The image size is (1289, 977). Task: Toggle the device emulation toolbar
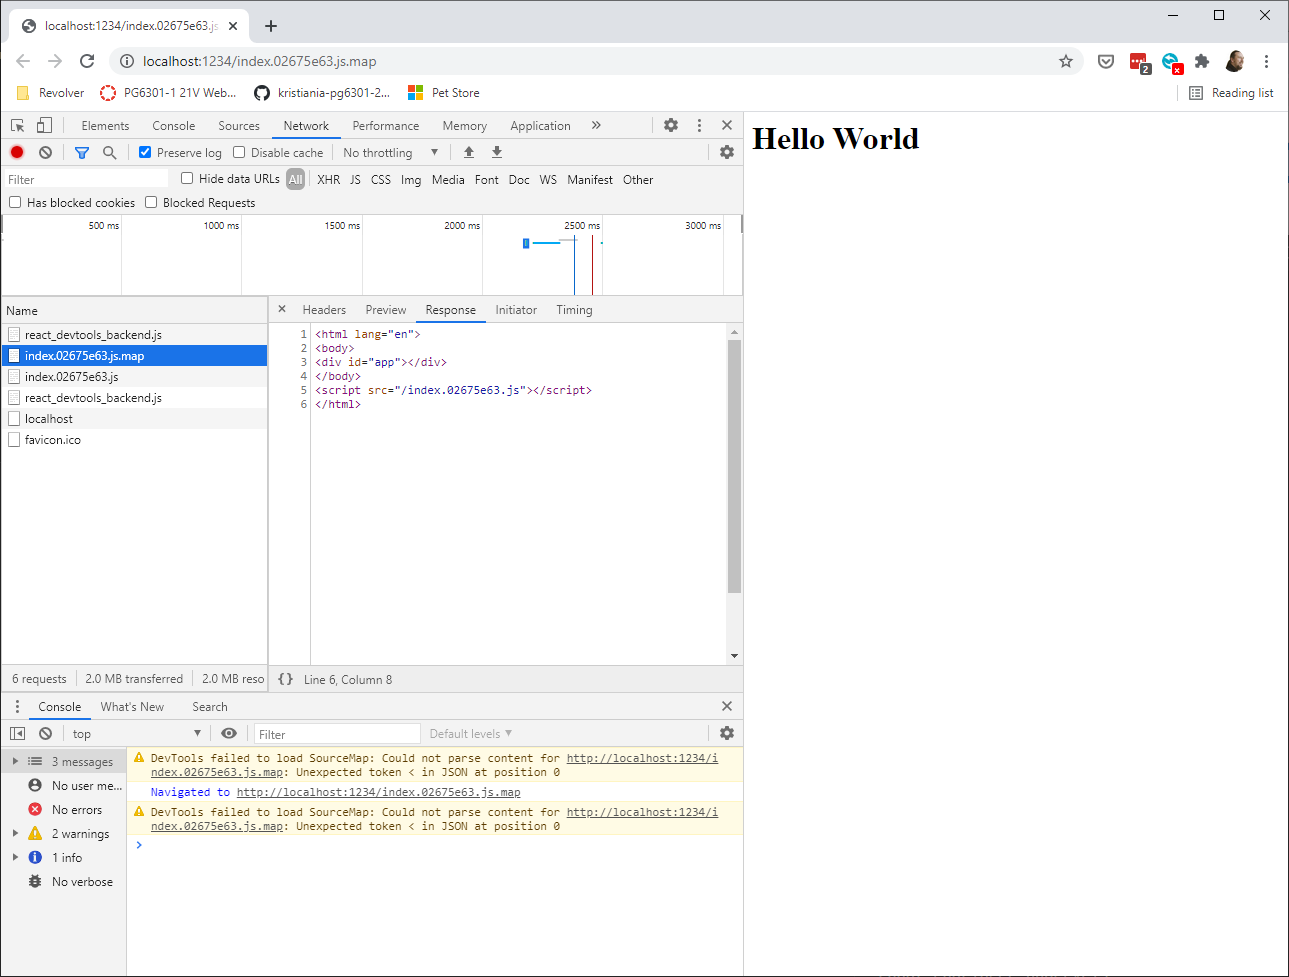tap(42, 124)
